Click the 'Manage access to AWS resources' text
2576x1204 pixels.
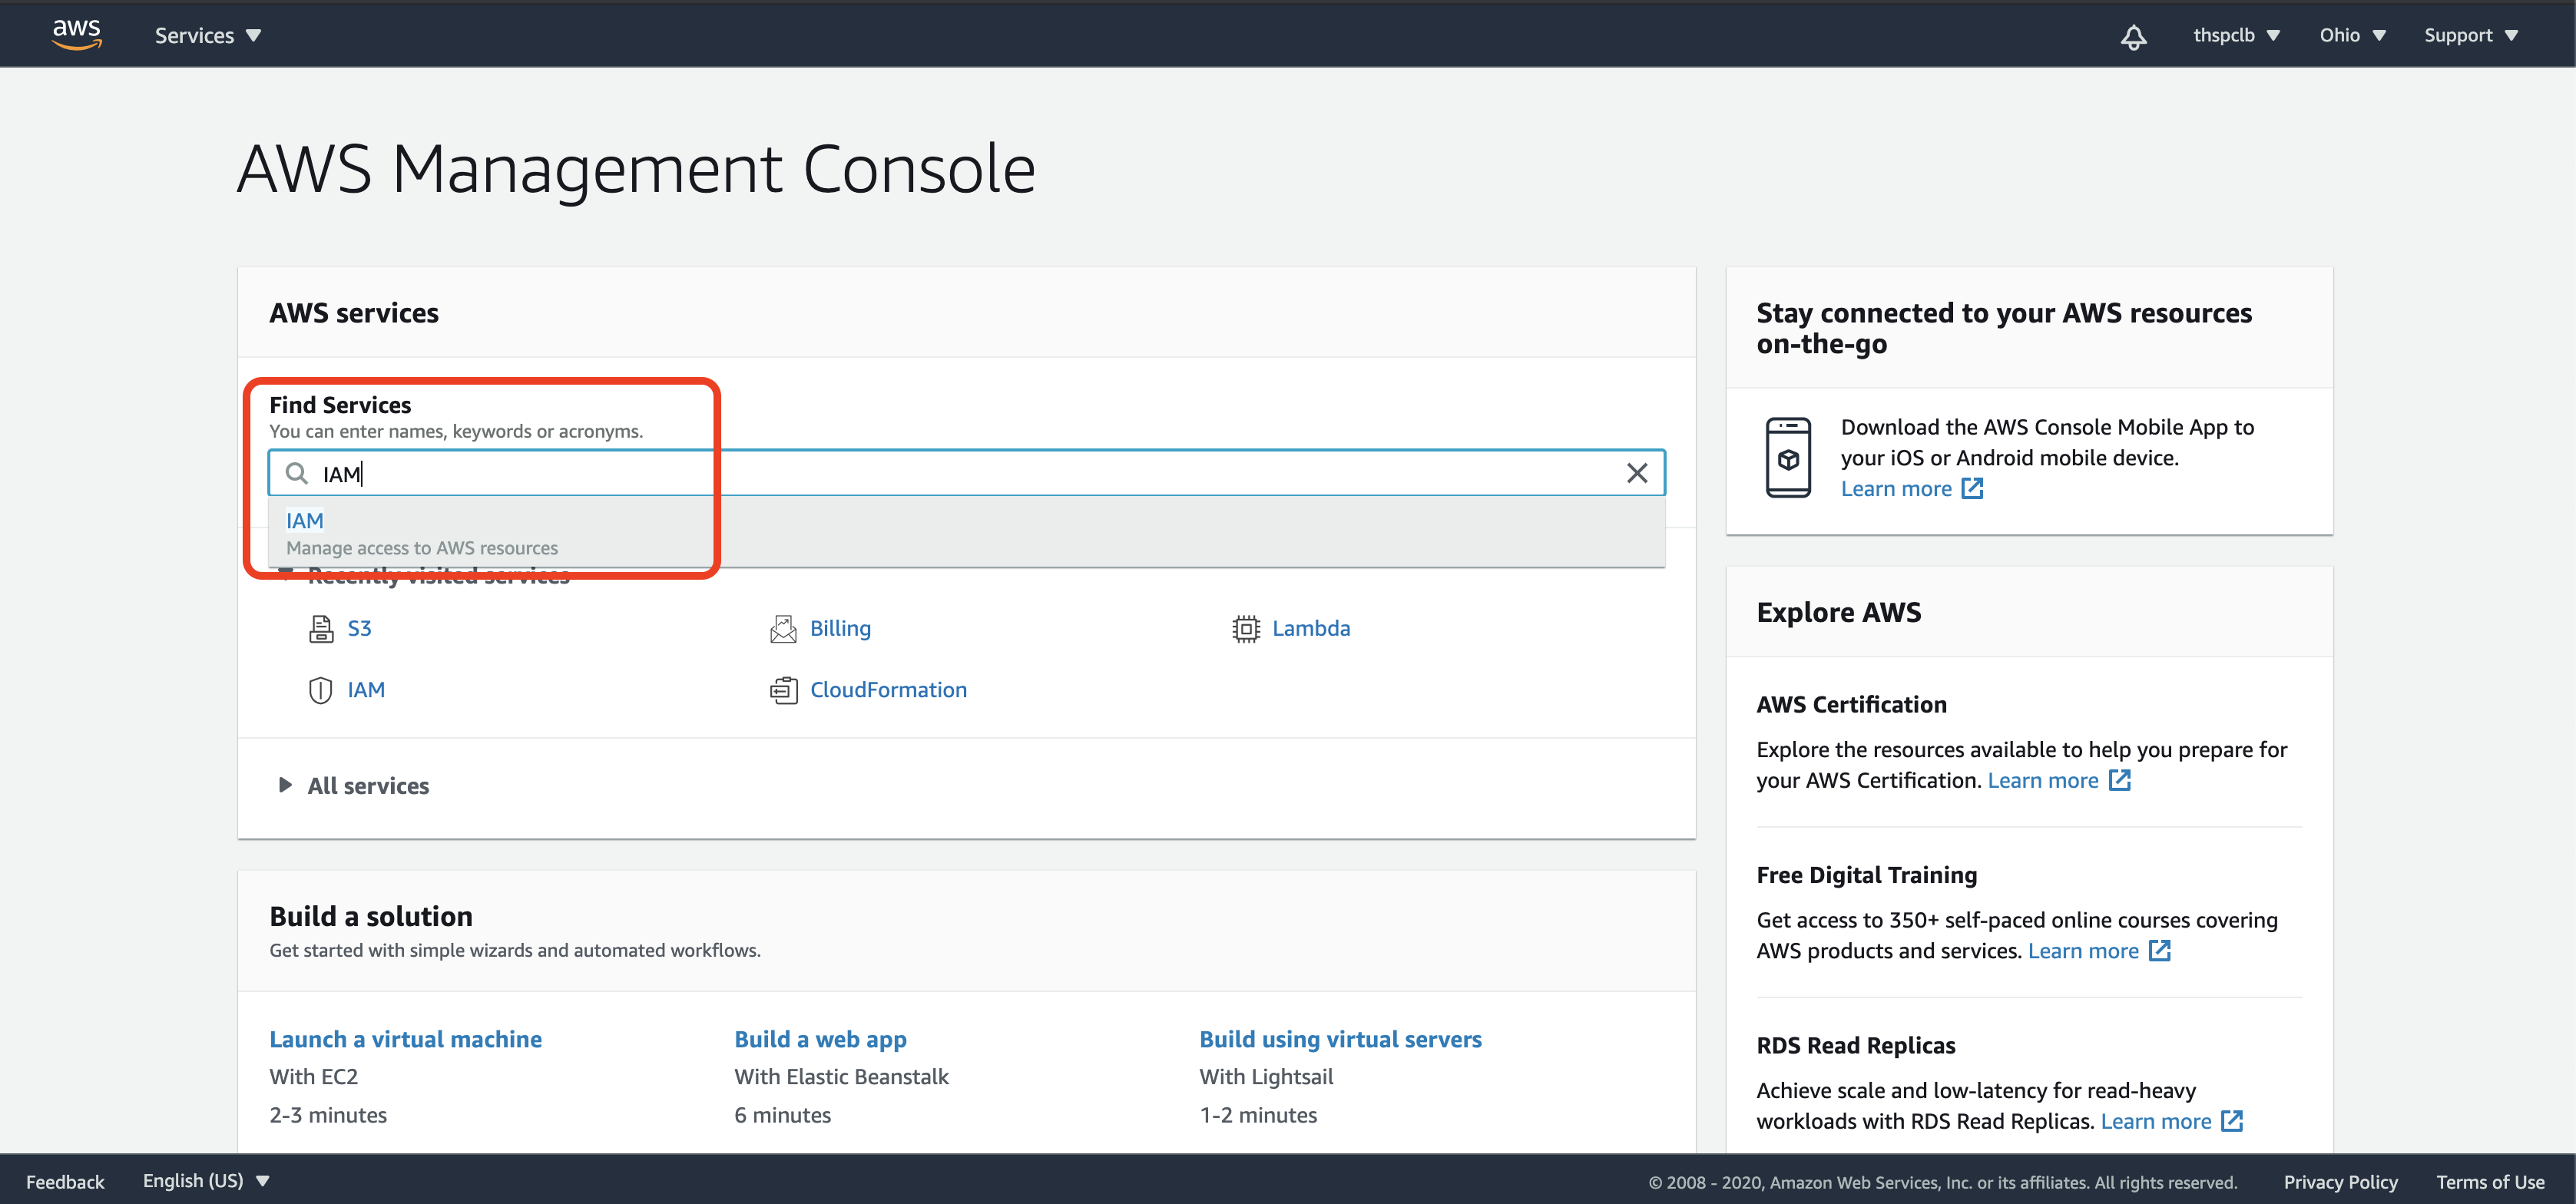click(422, 548)
